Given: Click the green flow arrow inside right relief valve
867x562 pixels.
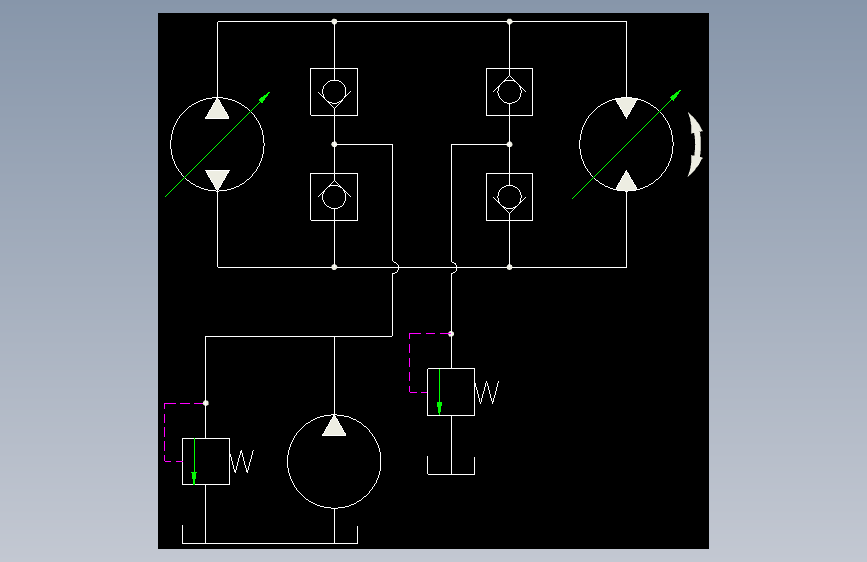Looking at the screenshot, I should 439,392.
